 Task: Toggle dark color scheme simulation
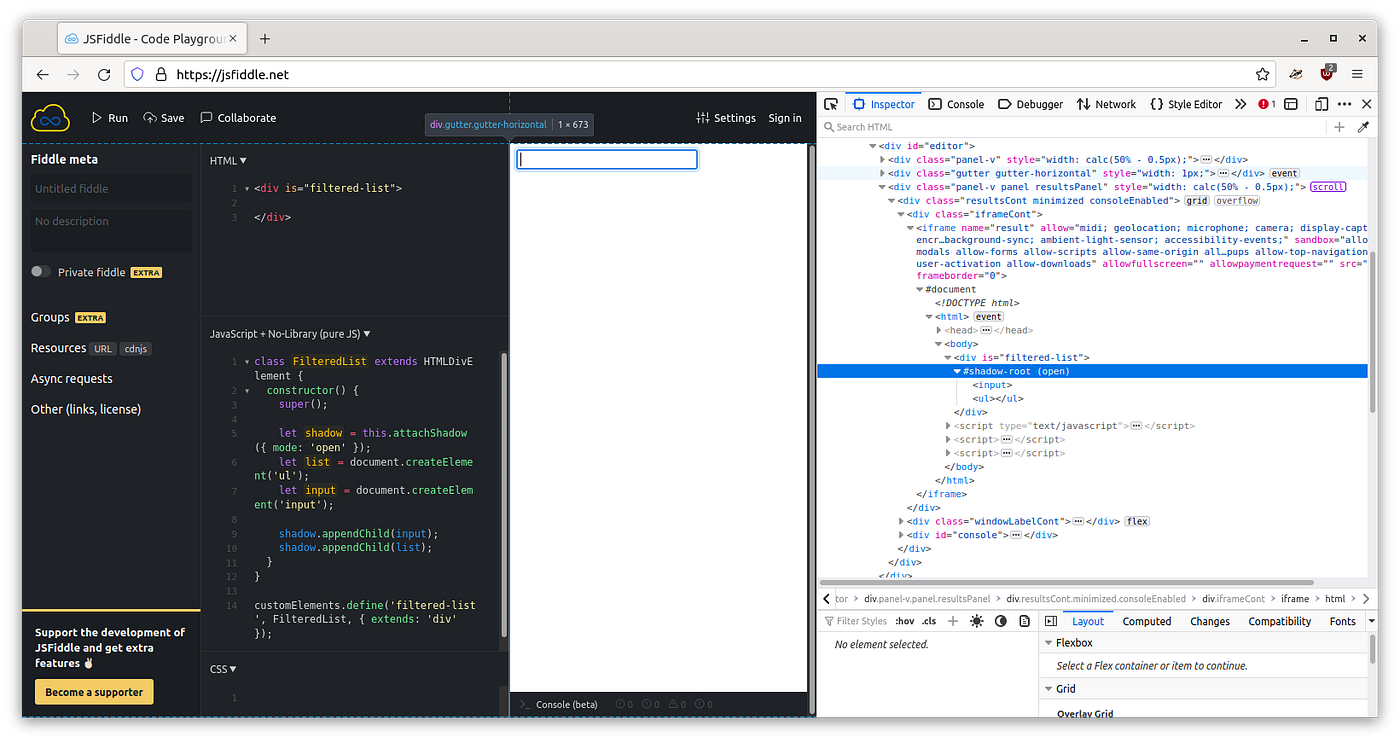coord(1001,621)
